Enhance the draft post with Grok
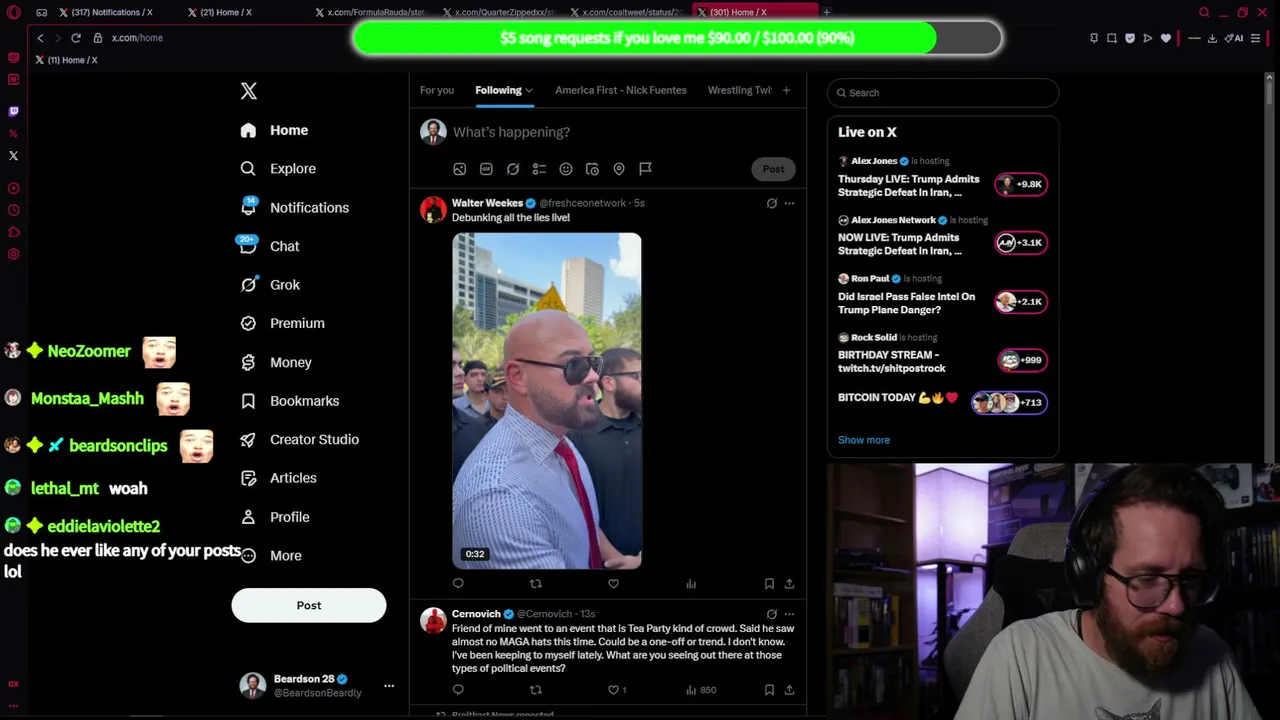Screen dimensions: 1280x720 click(x=513, y=169)
